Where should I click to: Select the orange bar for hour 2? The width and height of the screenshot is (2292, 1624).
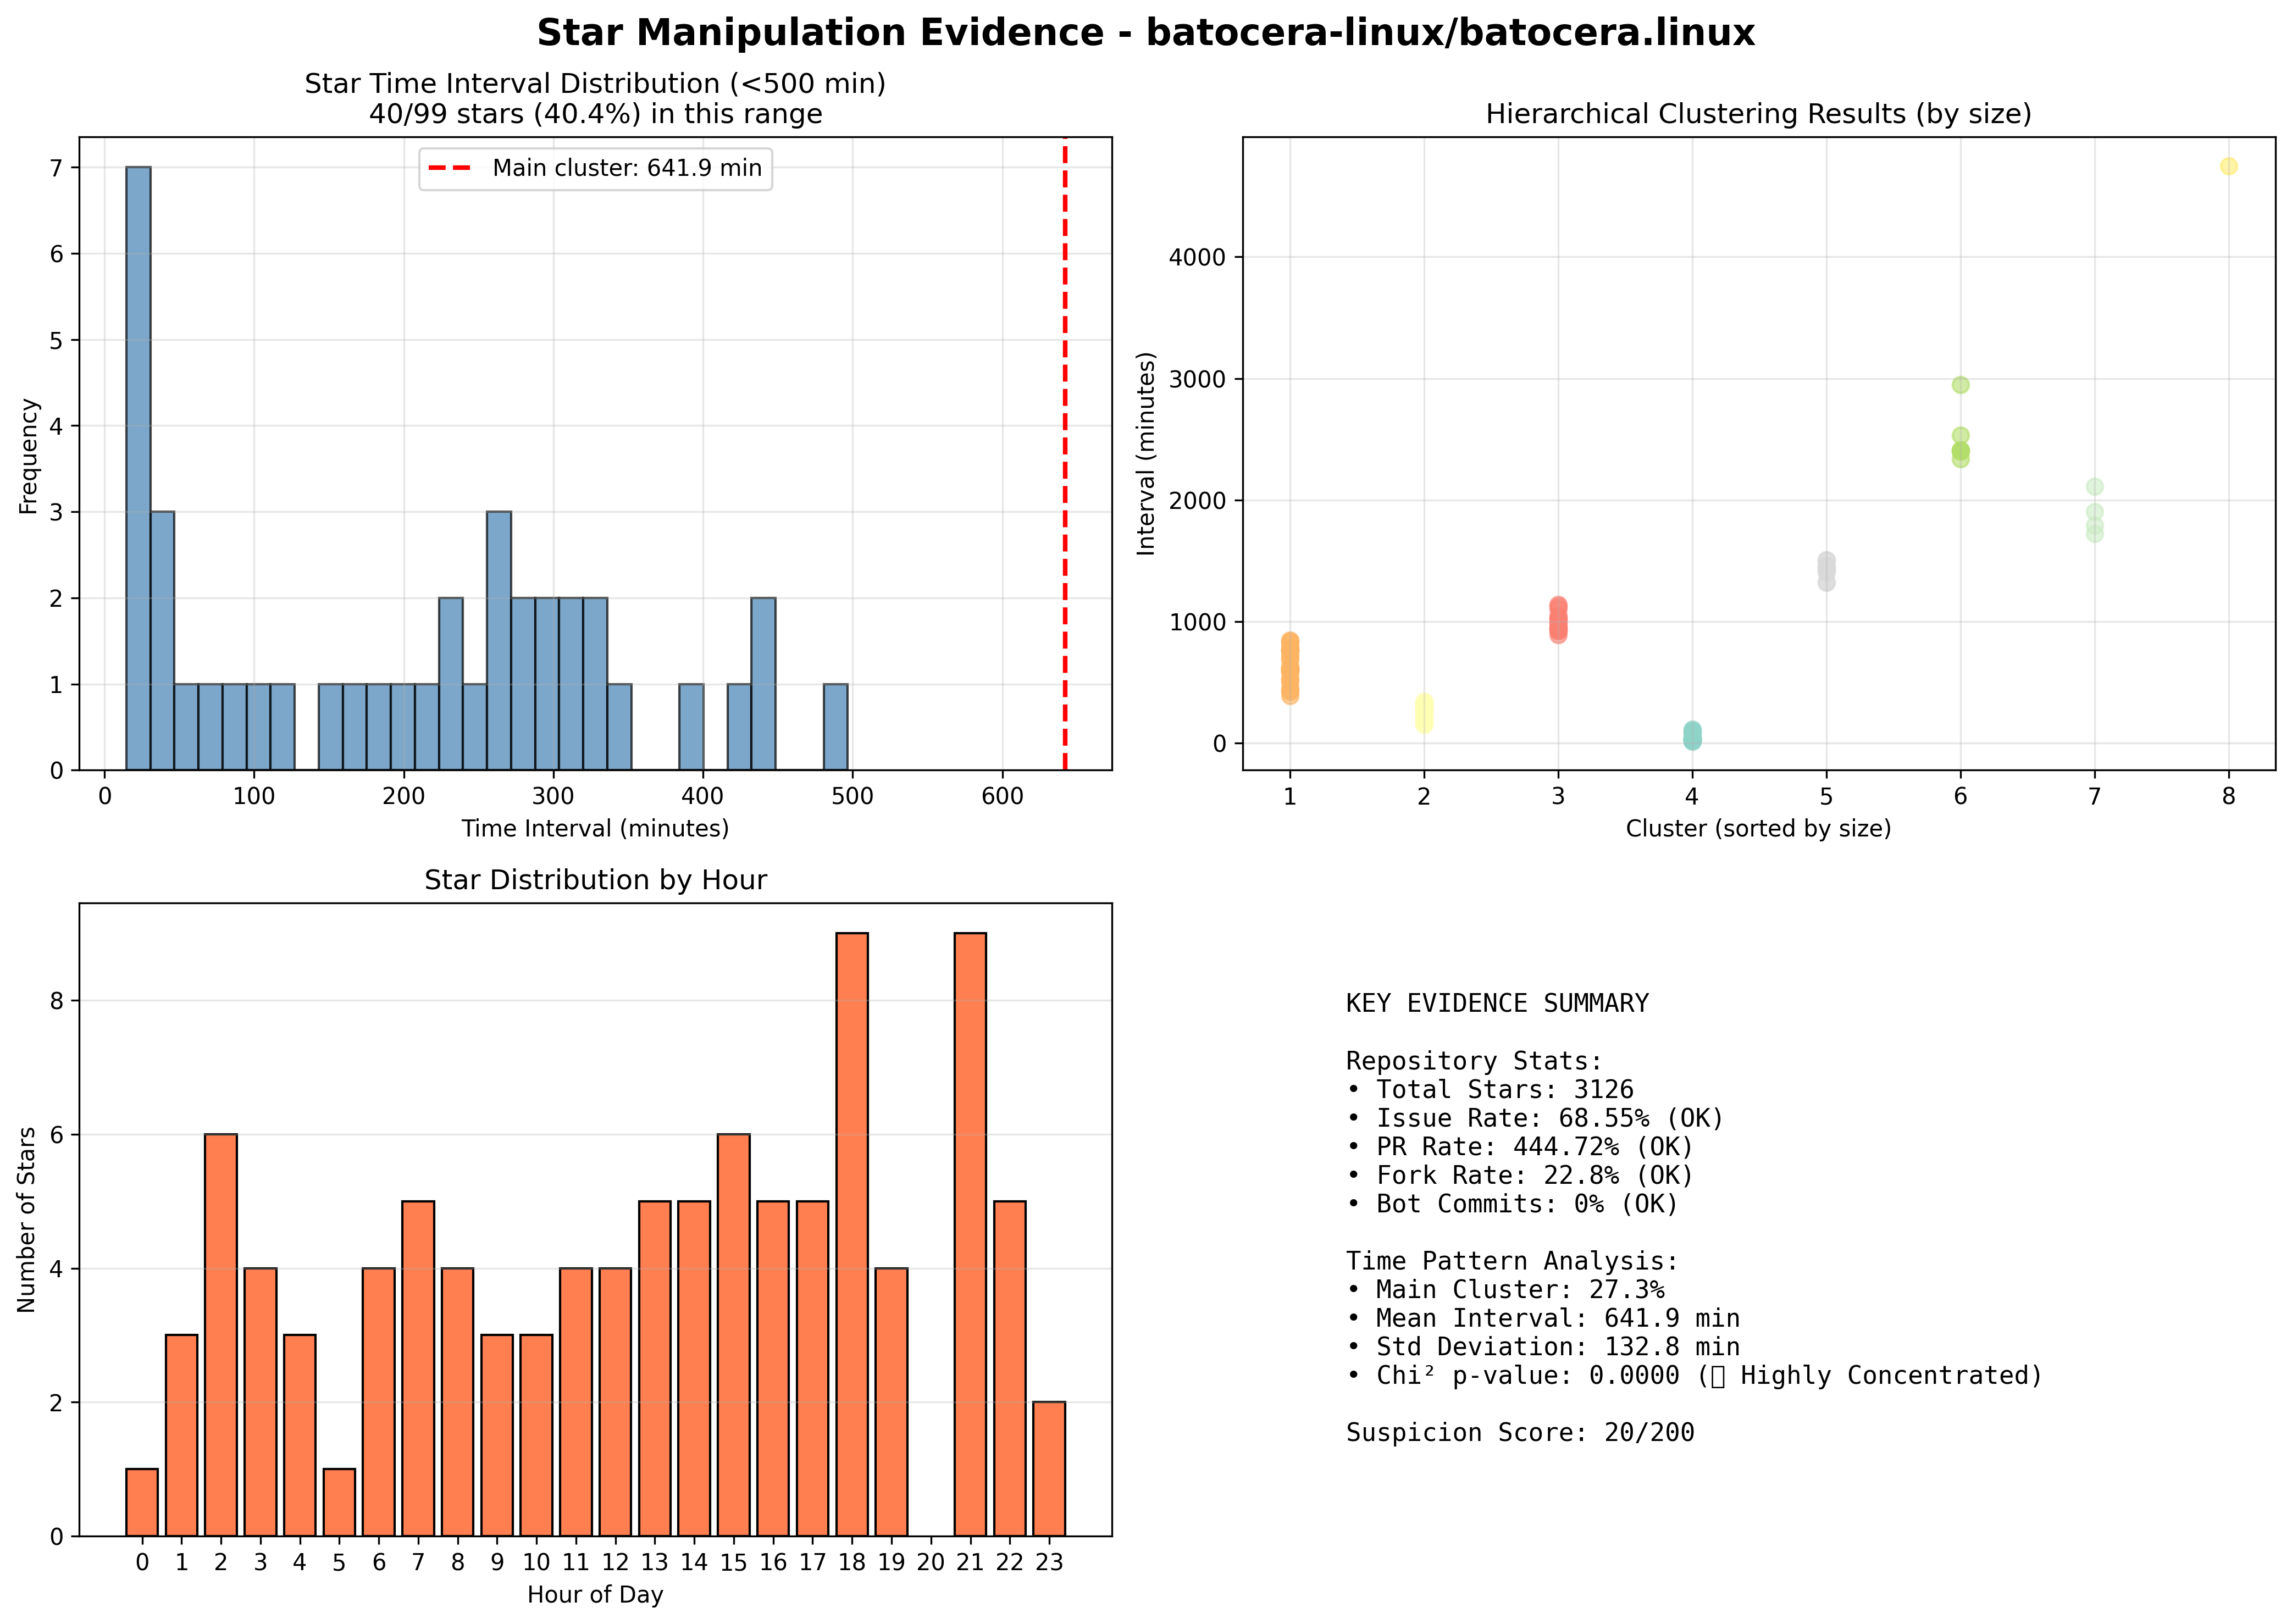pos(221,1335)
